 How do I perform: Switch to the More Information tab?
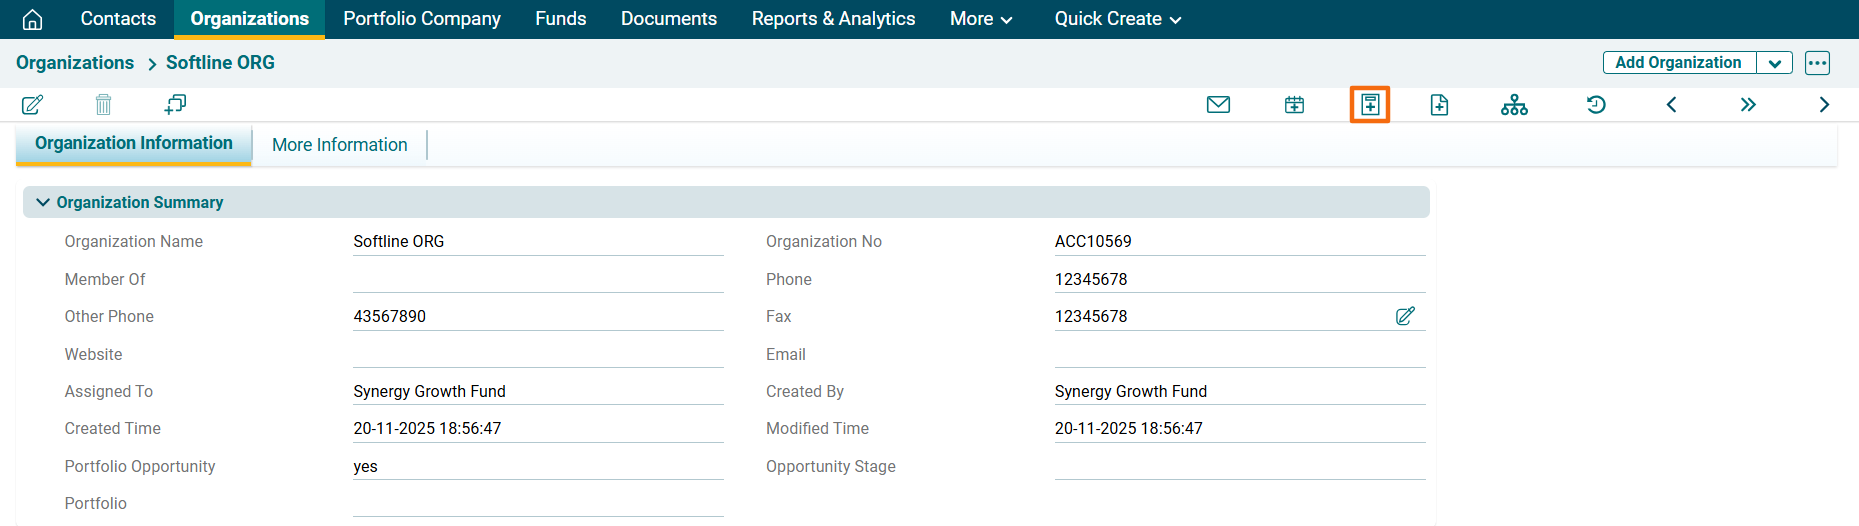click(x=339, y=145)
